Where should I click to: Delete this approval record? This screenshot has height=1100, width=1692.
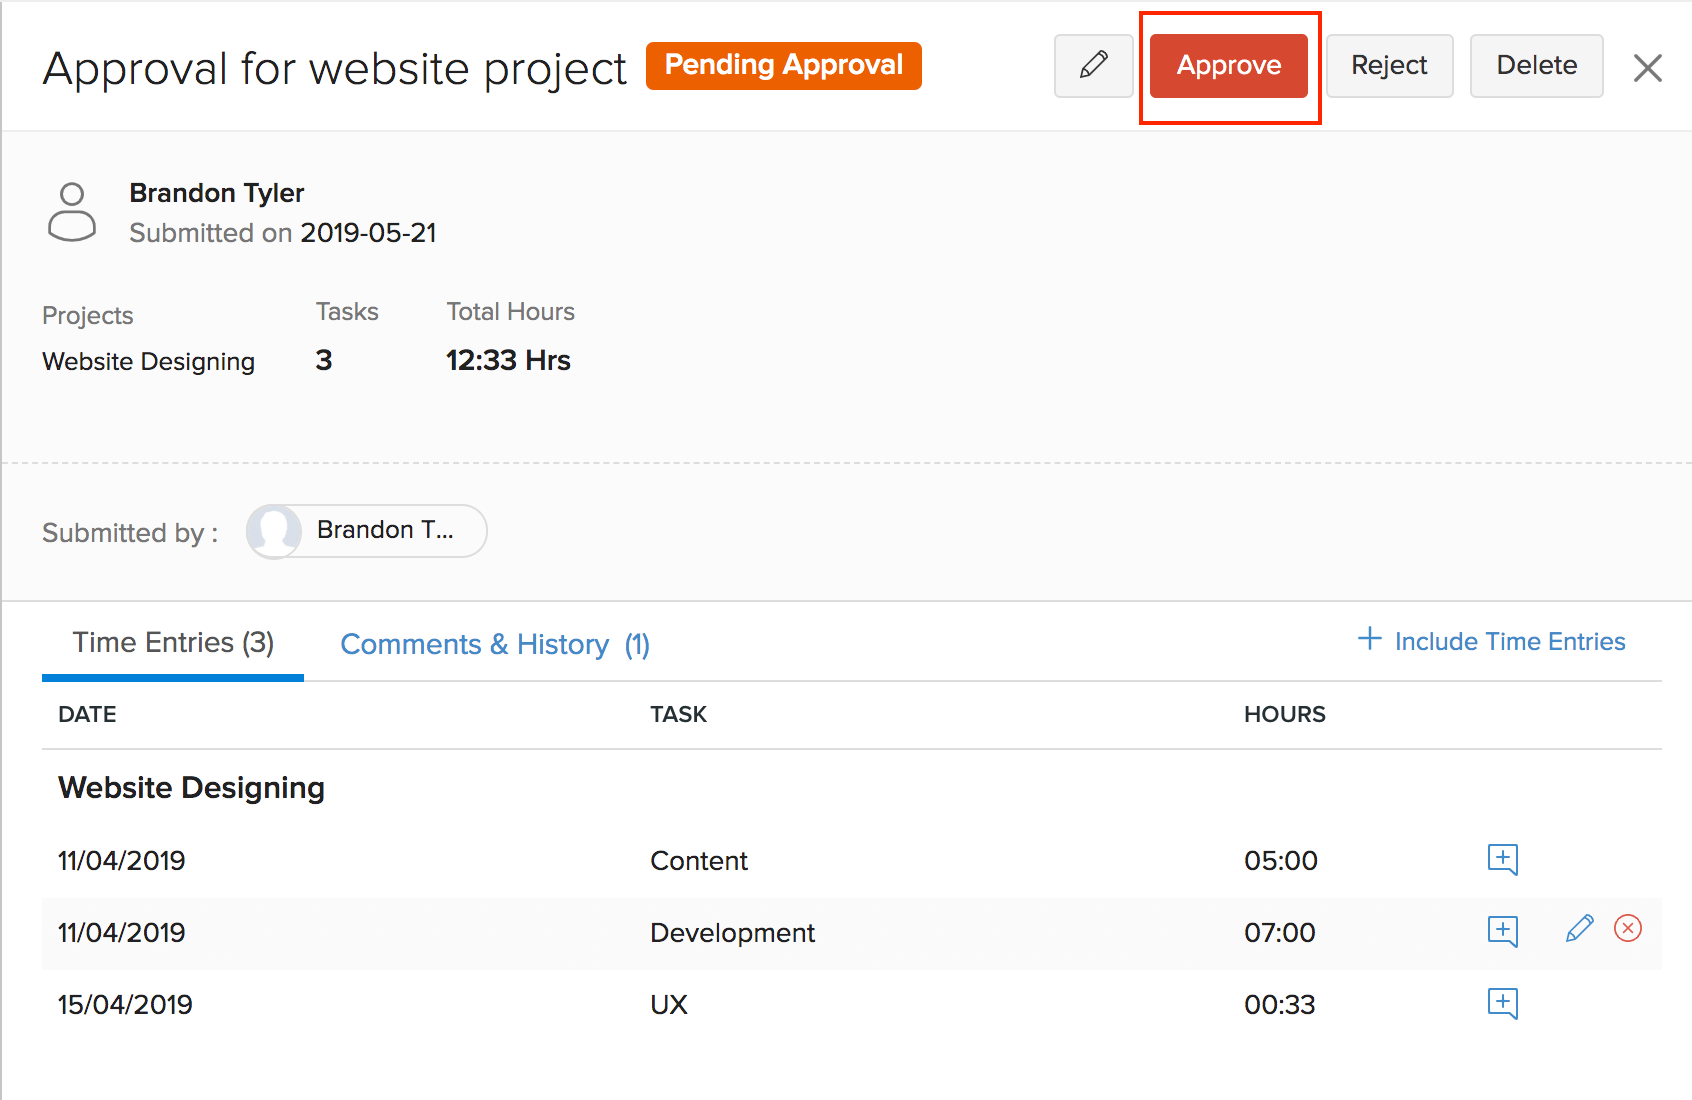1536,66
